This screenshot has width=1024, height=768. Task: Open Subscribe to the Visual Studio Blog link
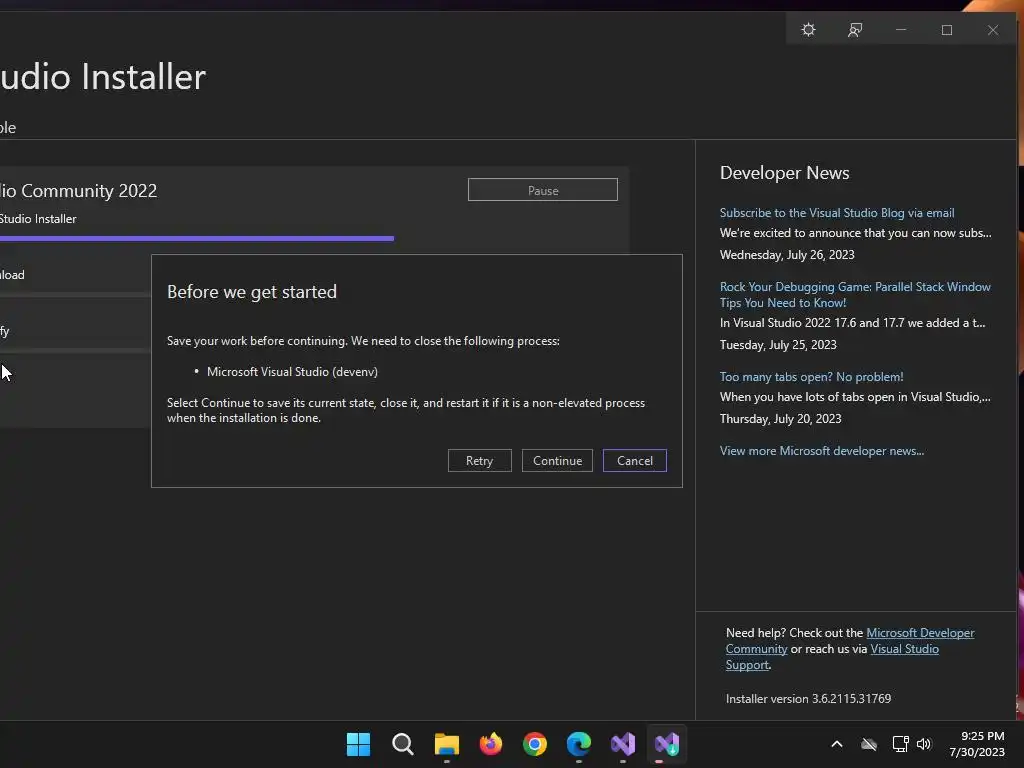click(837, 213)
